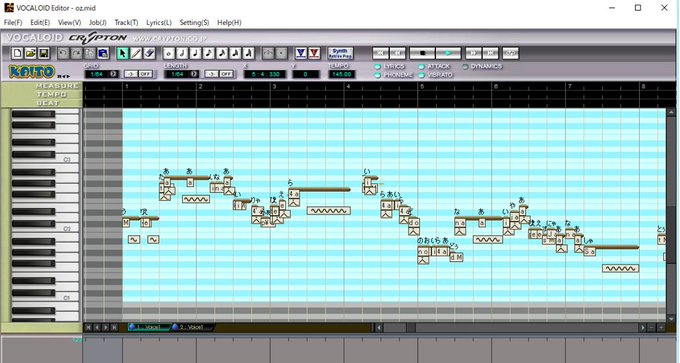Click the horizontal scrollbar thumb

(x=411, y=327)
